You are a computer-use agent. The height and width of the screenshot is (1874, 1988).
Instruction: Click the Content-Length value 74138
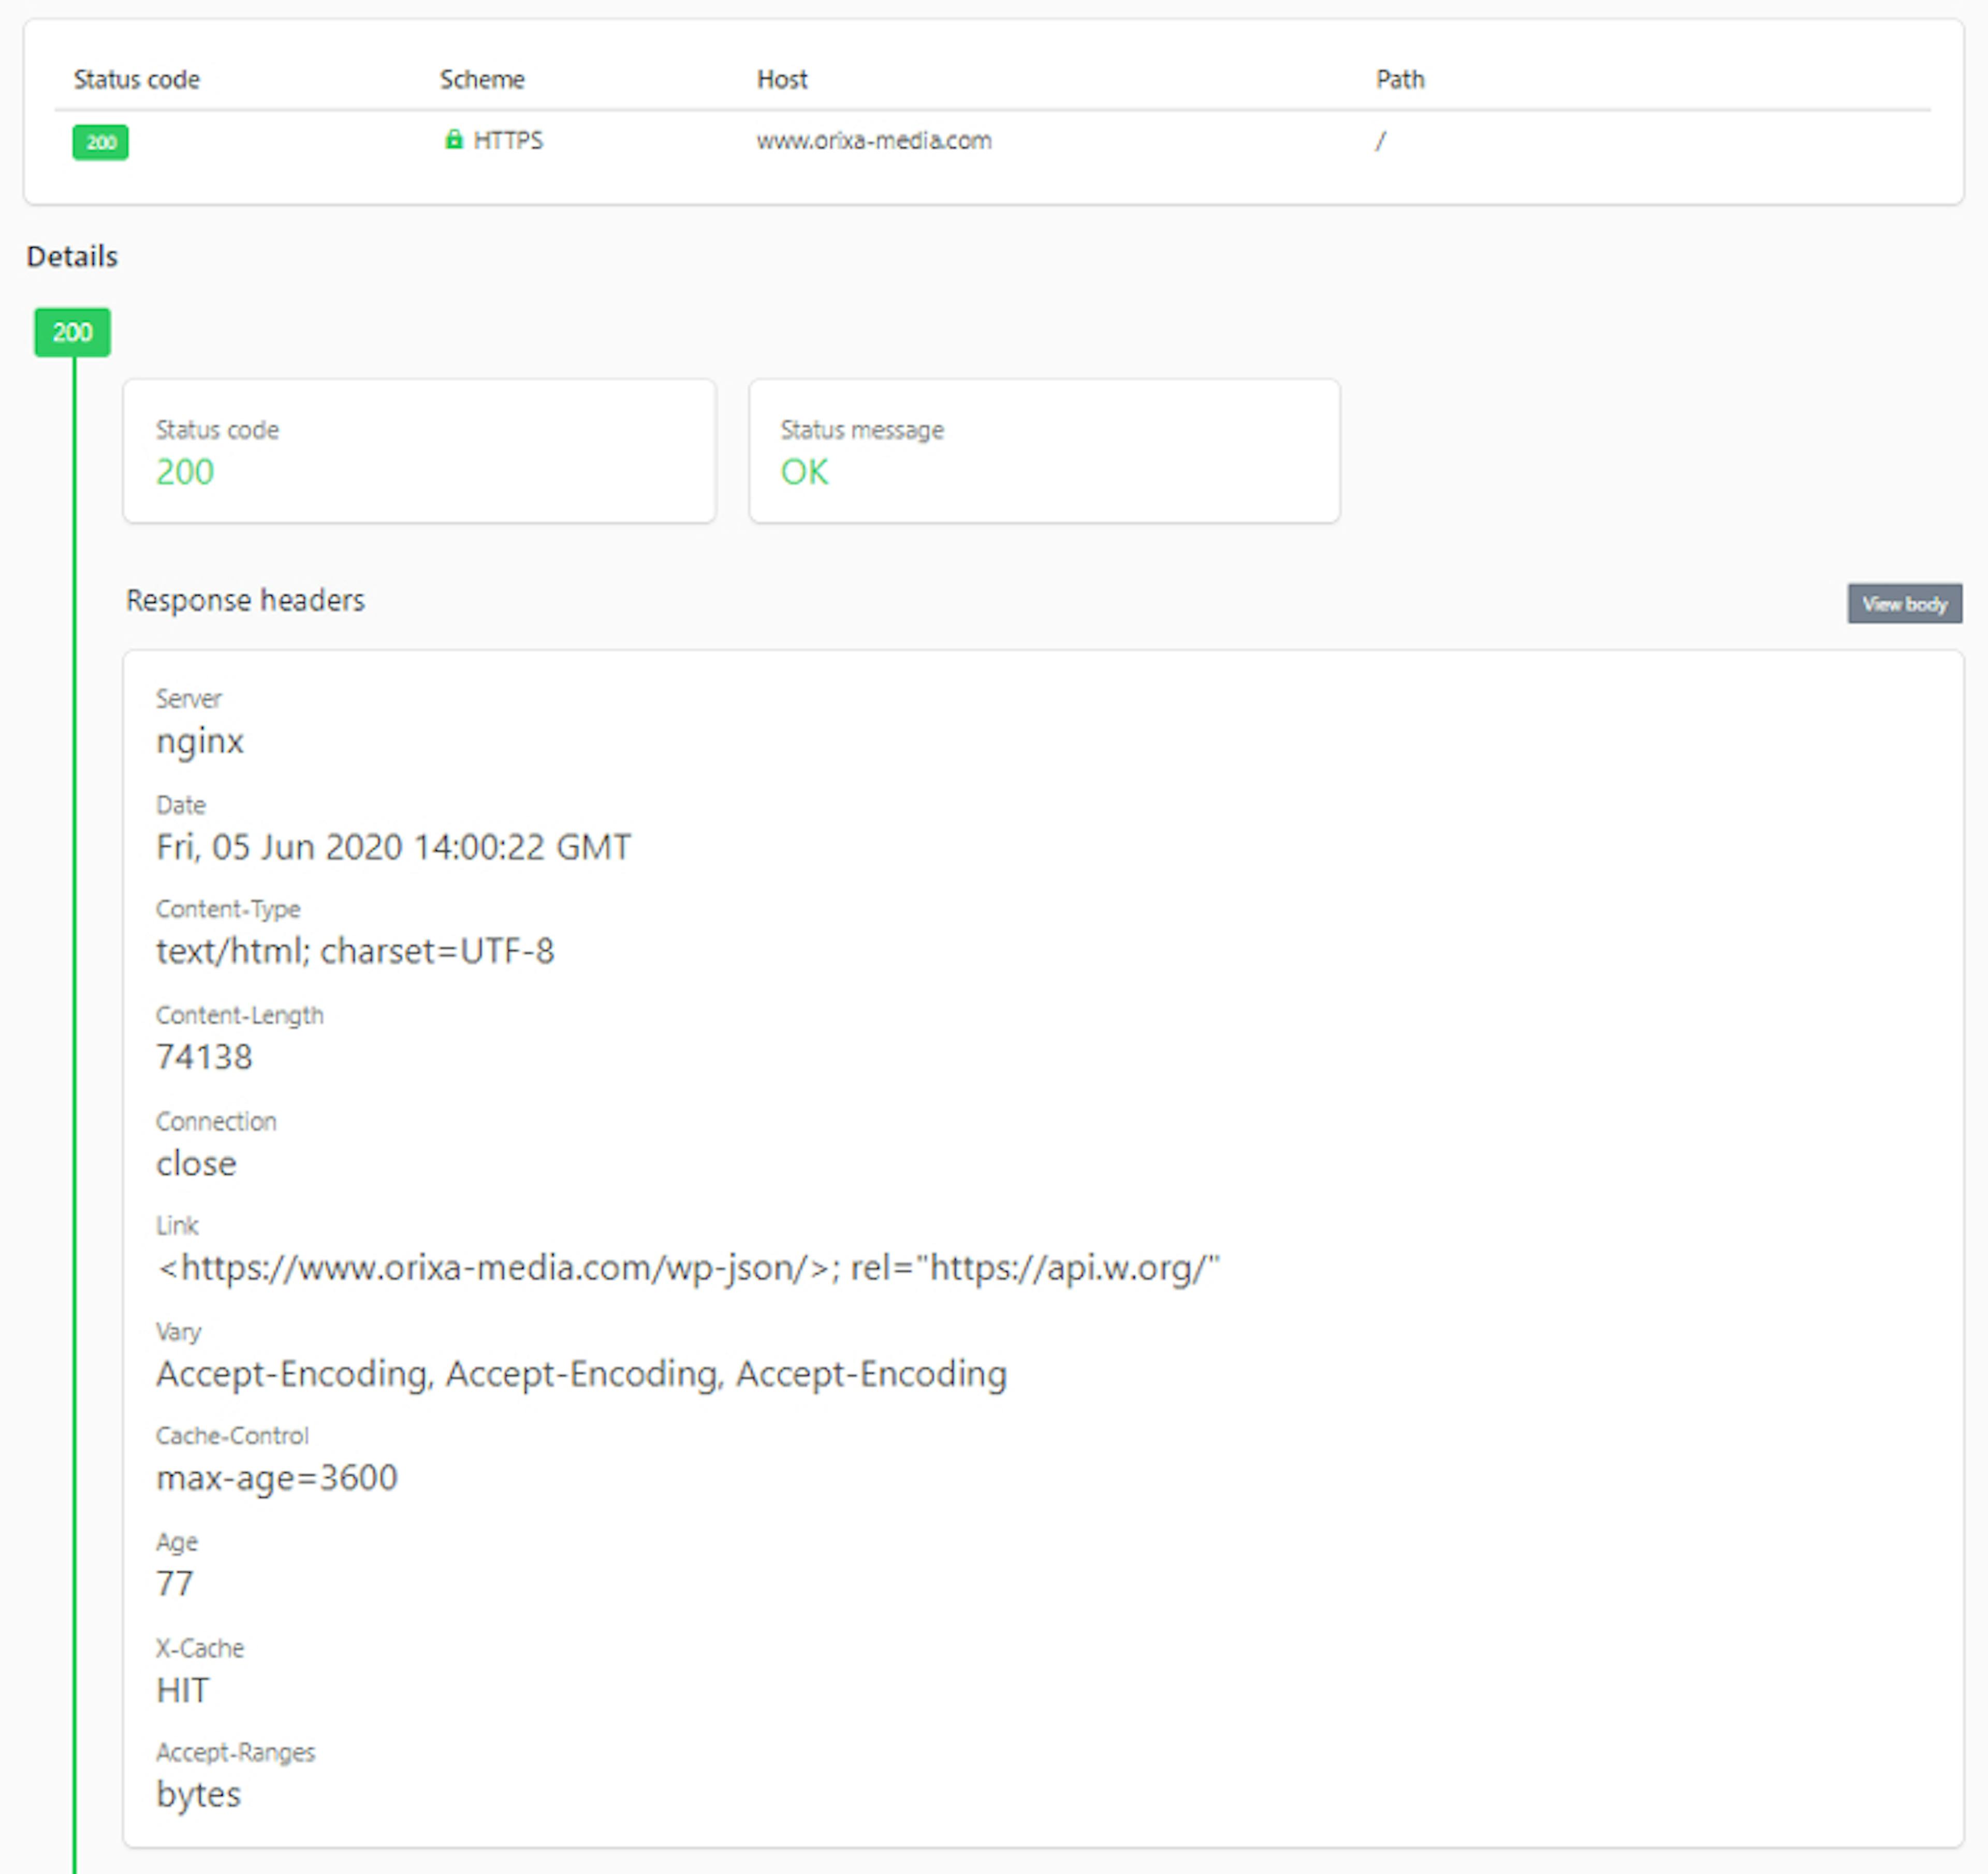pyautogui.click(x=204, y=1057)
